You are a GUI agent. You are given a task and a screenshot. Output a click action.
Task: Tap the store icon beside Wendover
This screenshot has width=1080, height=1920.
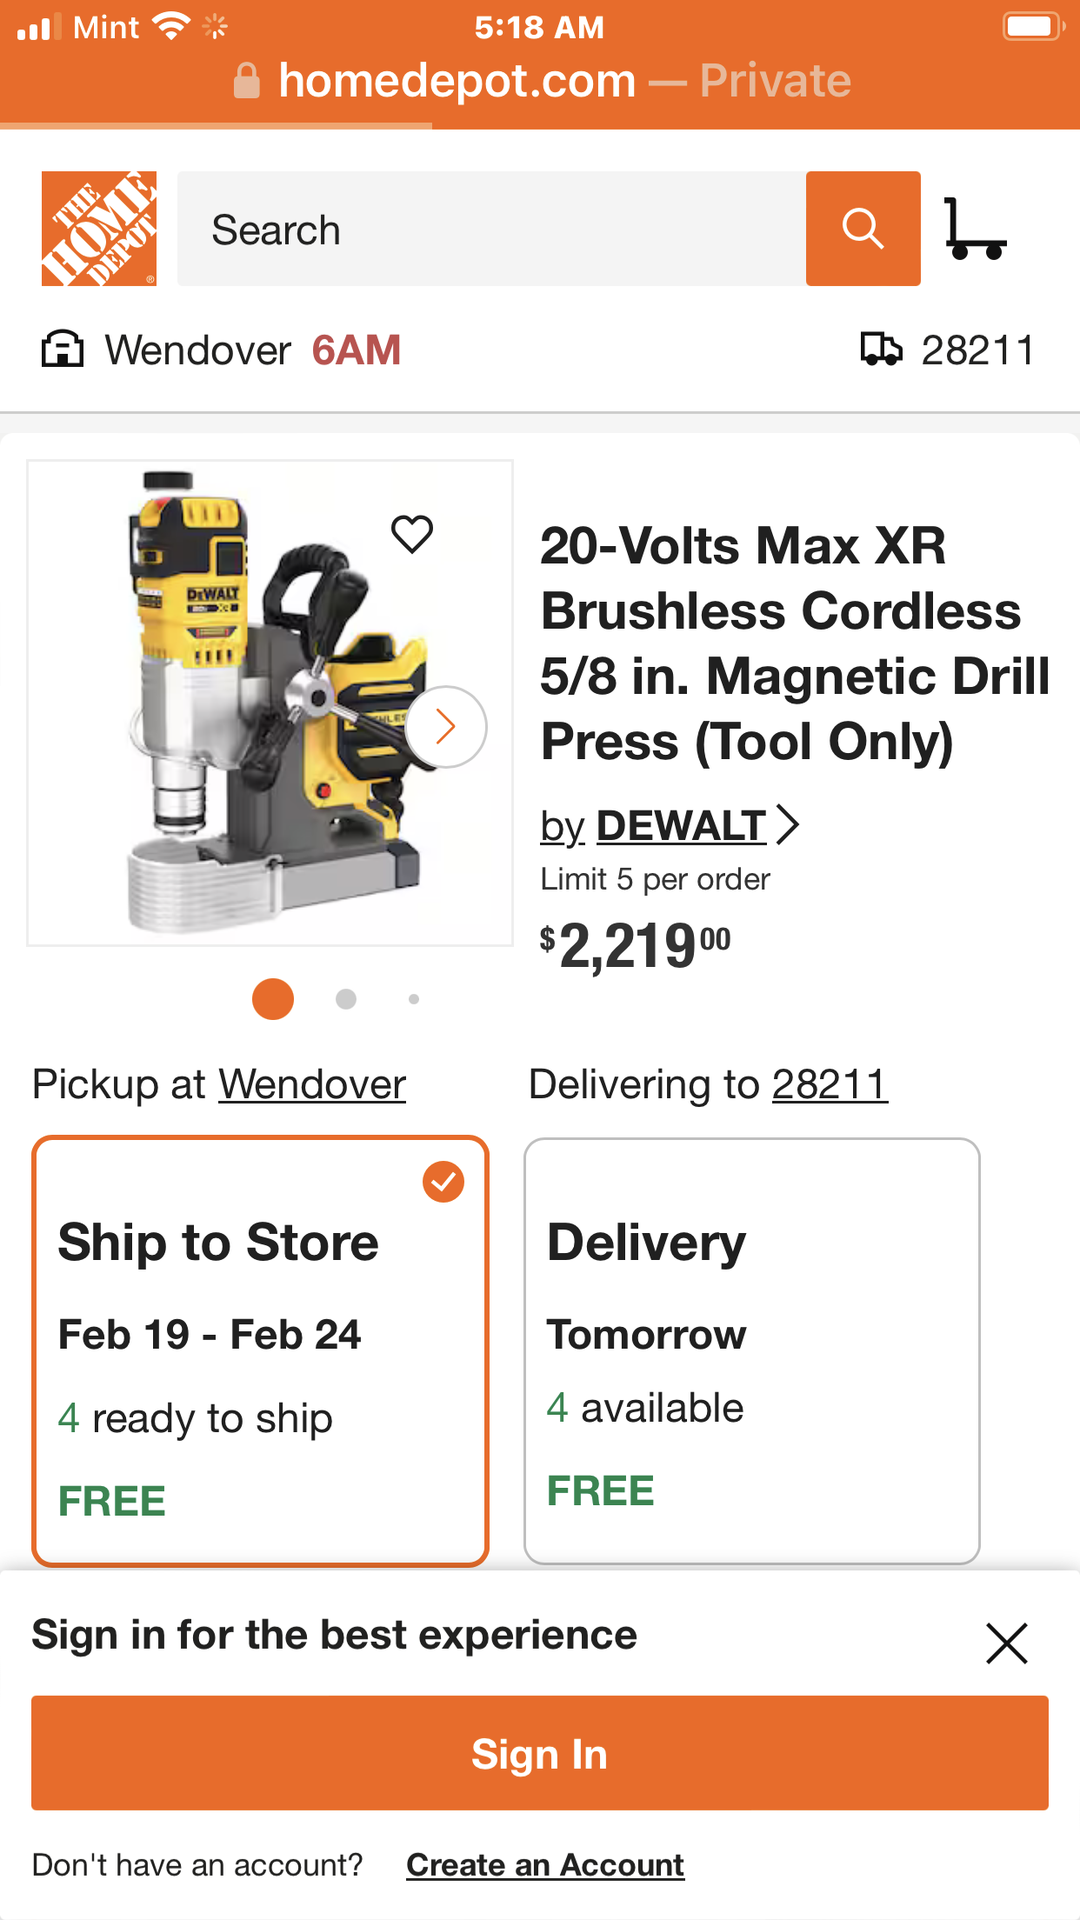[62, 350]
